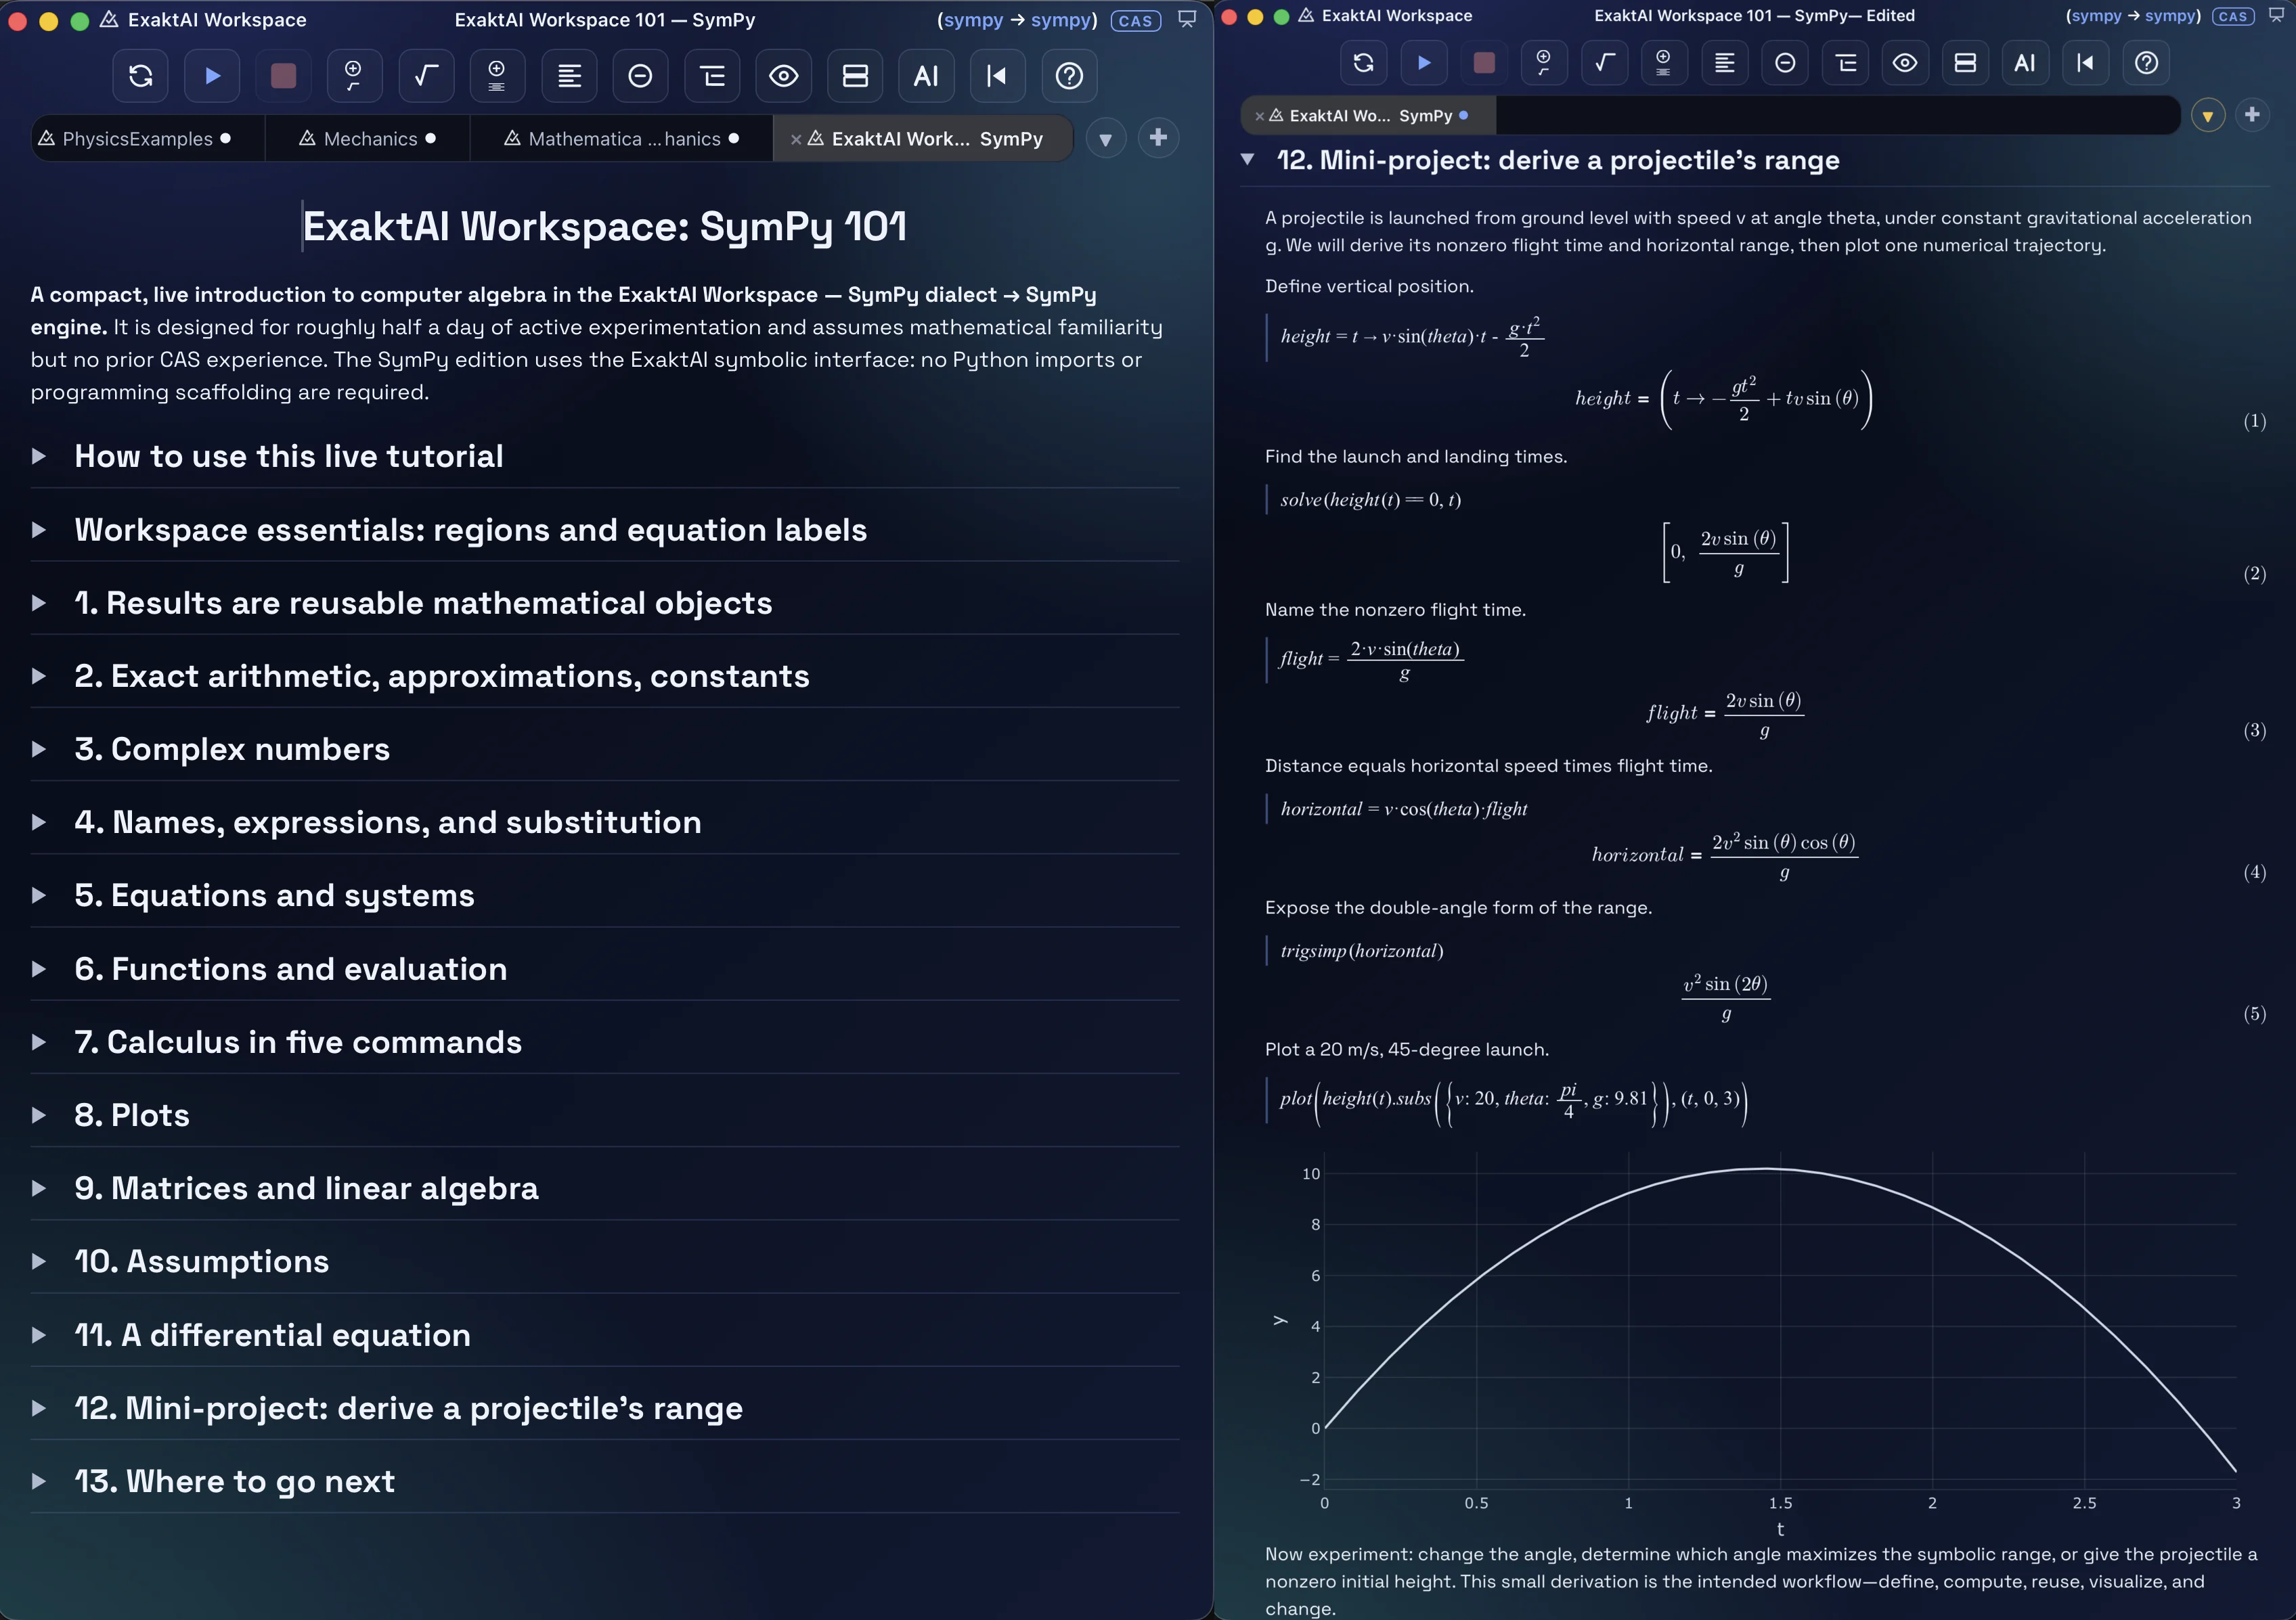Expand section 8 'Plots'
The height and width of the screenshot is (1620, 2296).
point(39,1115)
